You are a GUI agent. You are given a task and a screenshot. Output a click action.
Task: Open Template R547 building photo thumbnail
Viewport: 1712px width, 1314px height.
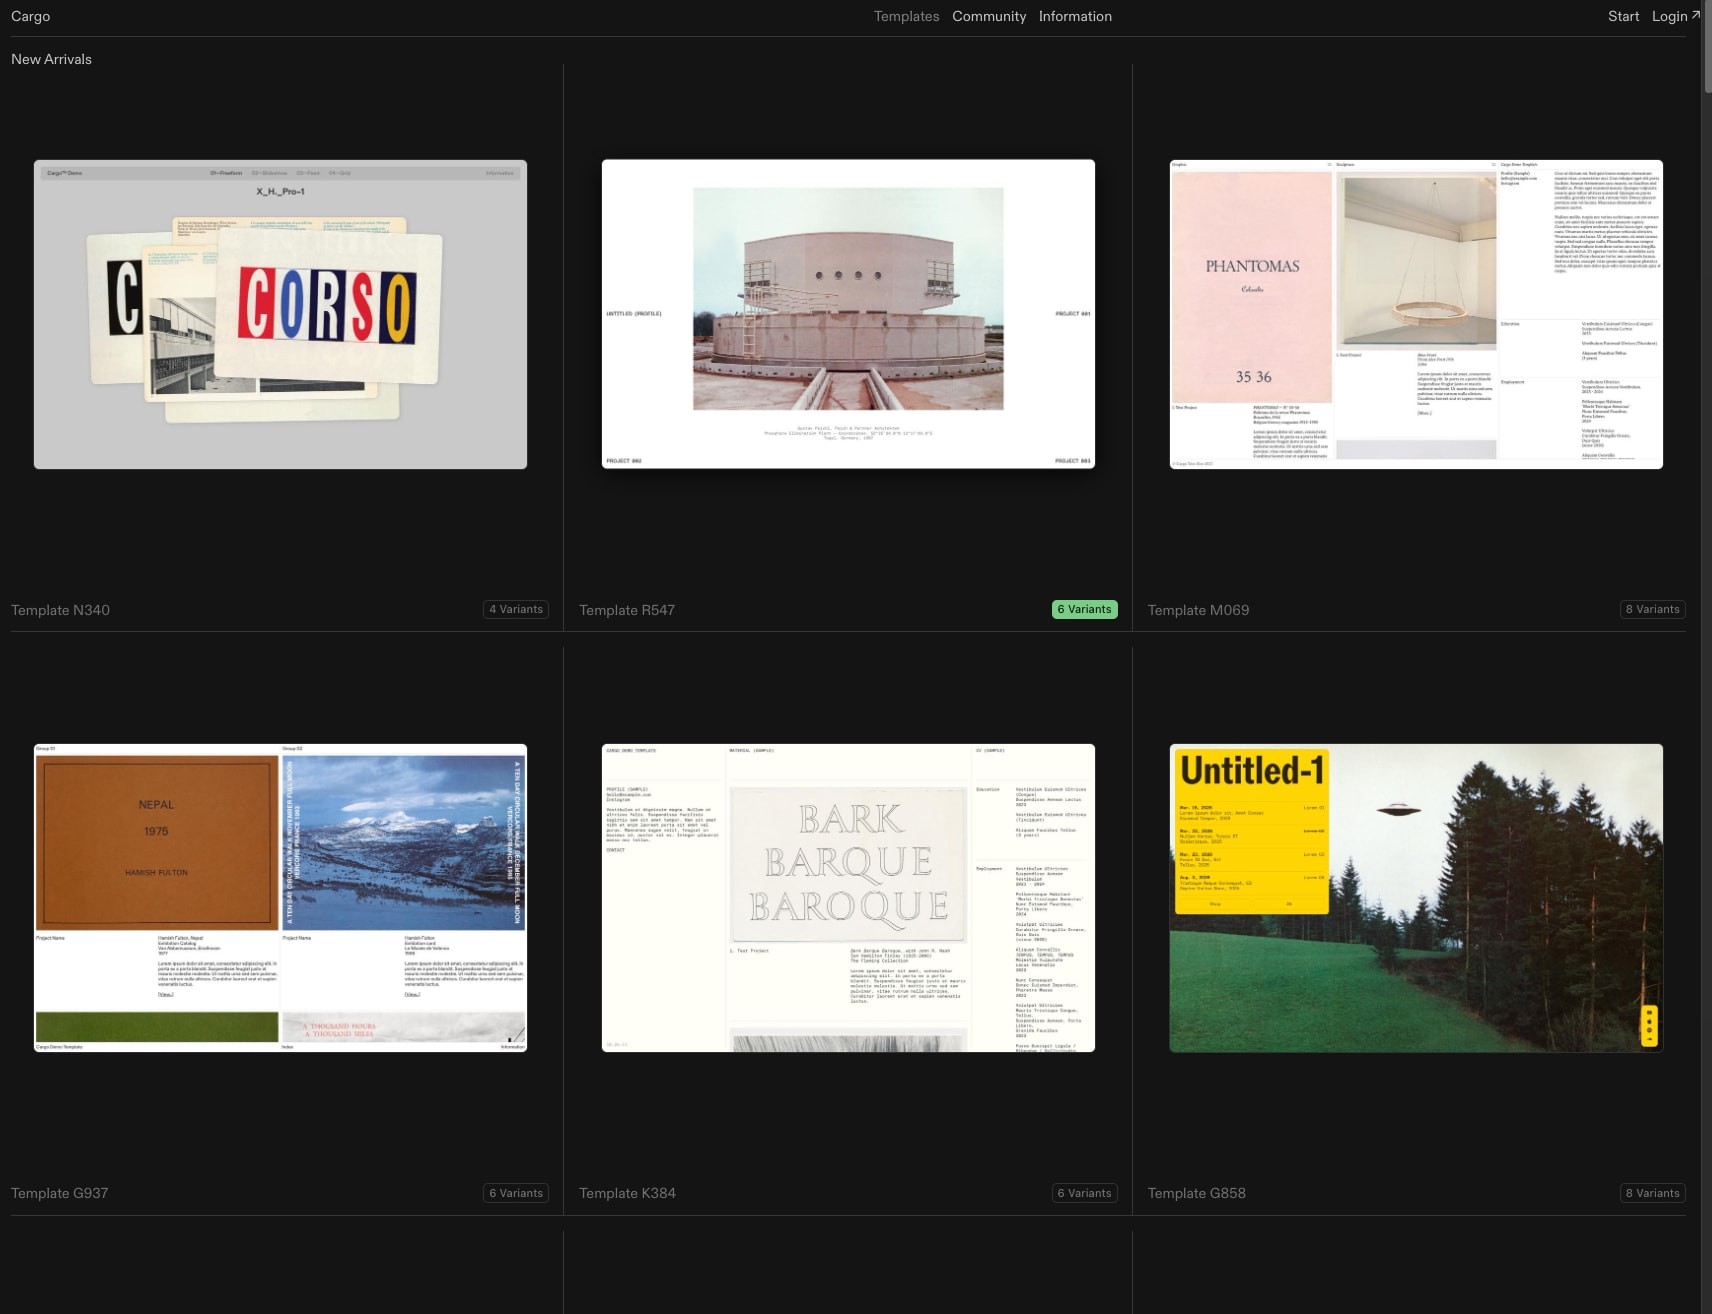(848, 314)
